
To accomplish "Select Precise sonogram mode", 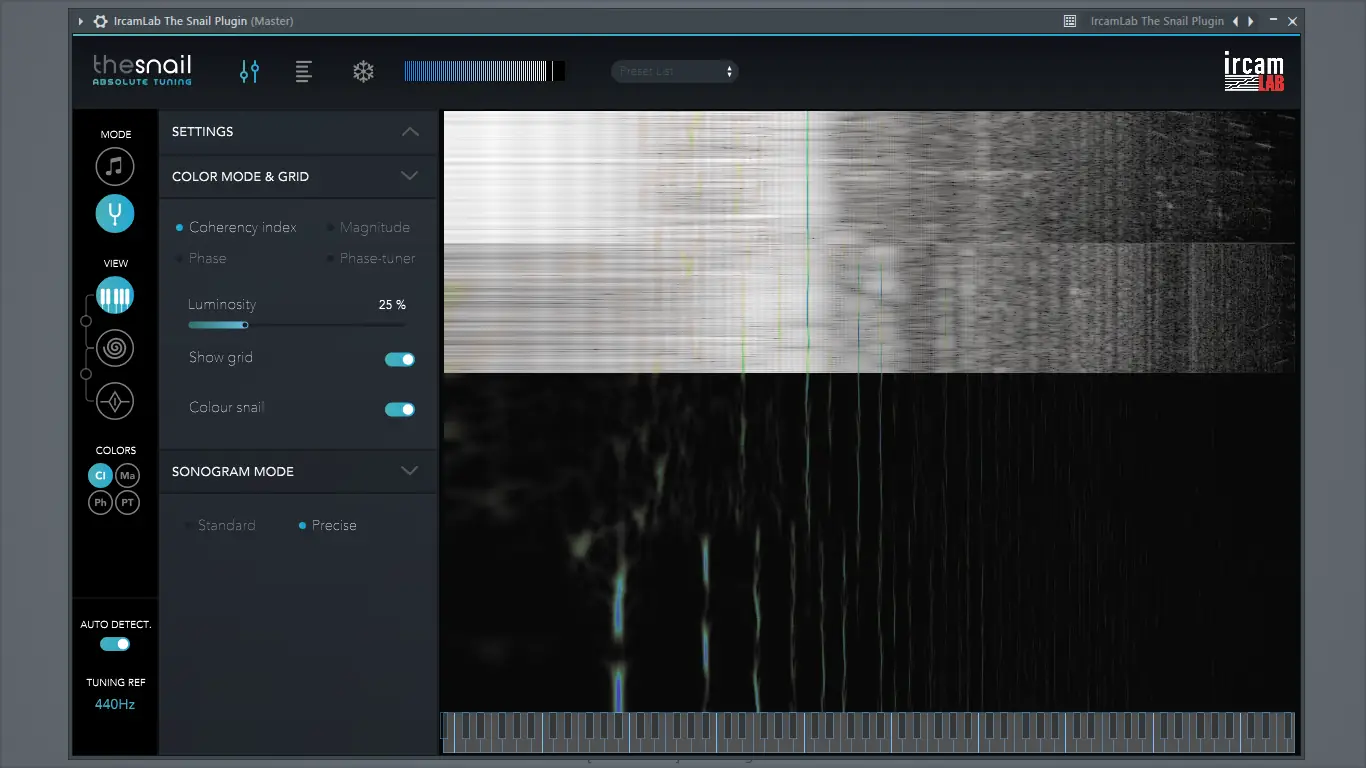I will 327,525.
